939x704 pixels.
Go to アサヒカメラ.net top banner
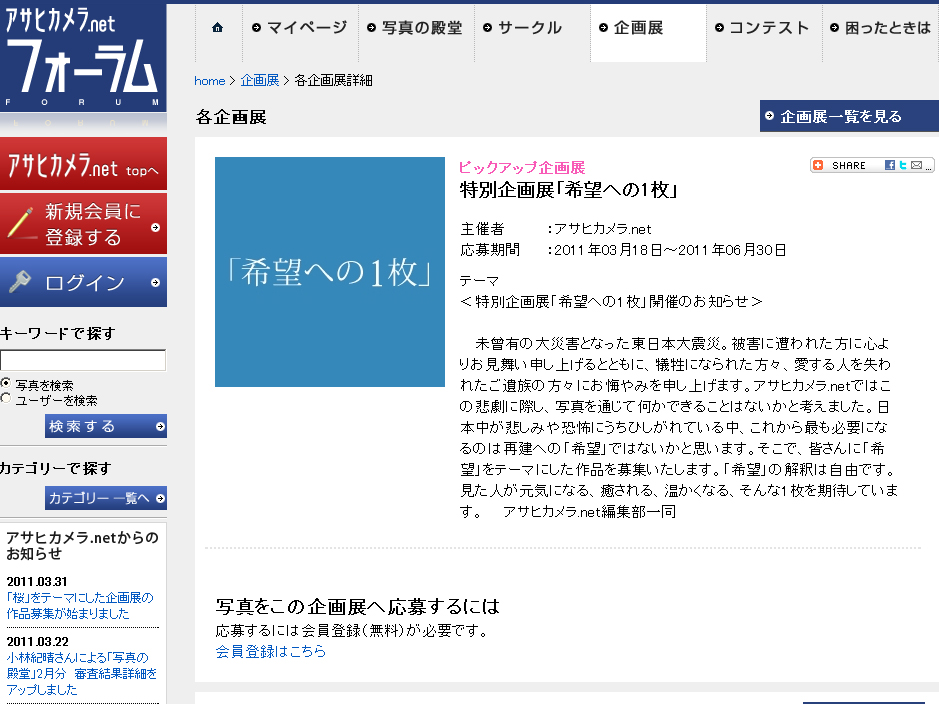83,164
